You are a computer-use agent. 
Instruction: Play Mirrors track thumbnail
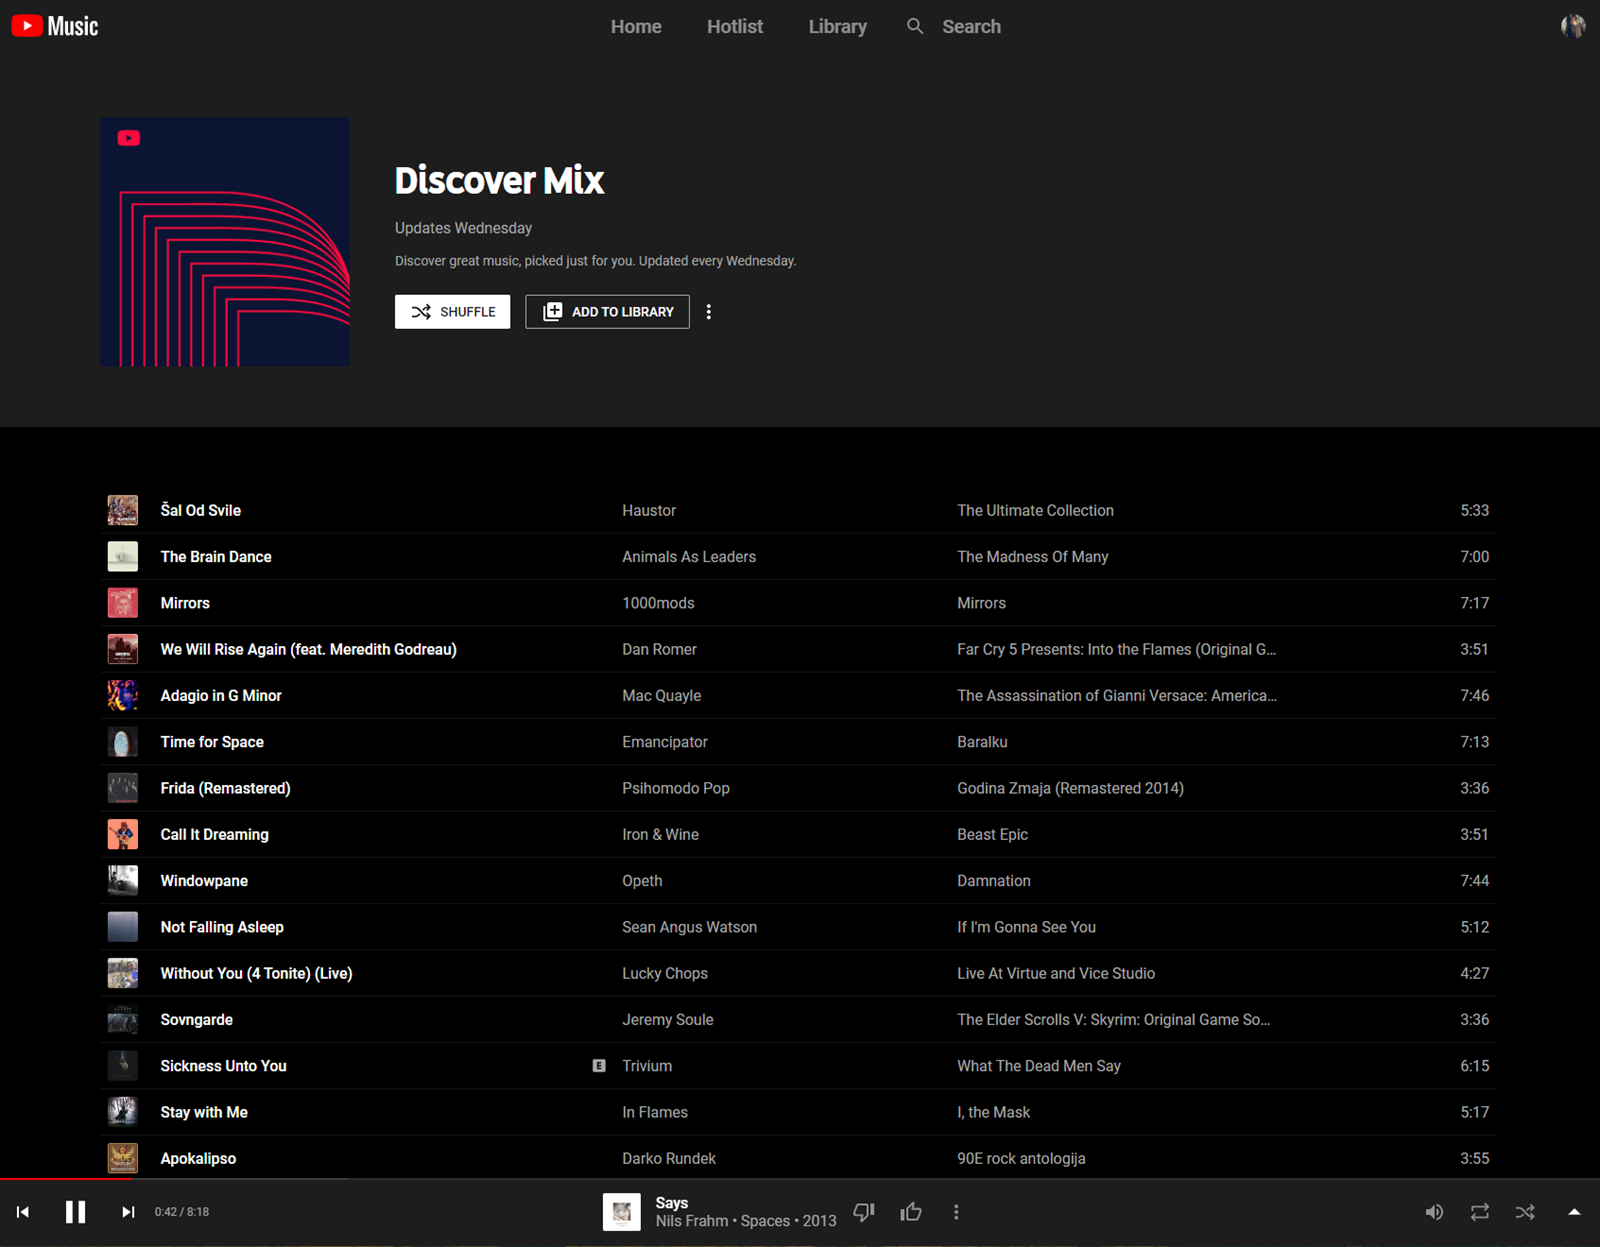tap(123, 603)
